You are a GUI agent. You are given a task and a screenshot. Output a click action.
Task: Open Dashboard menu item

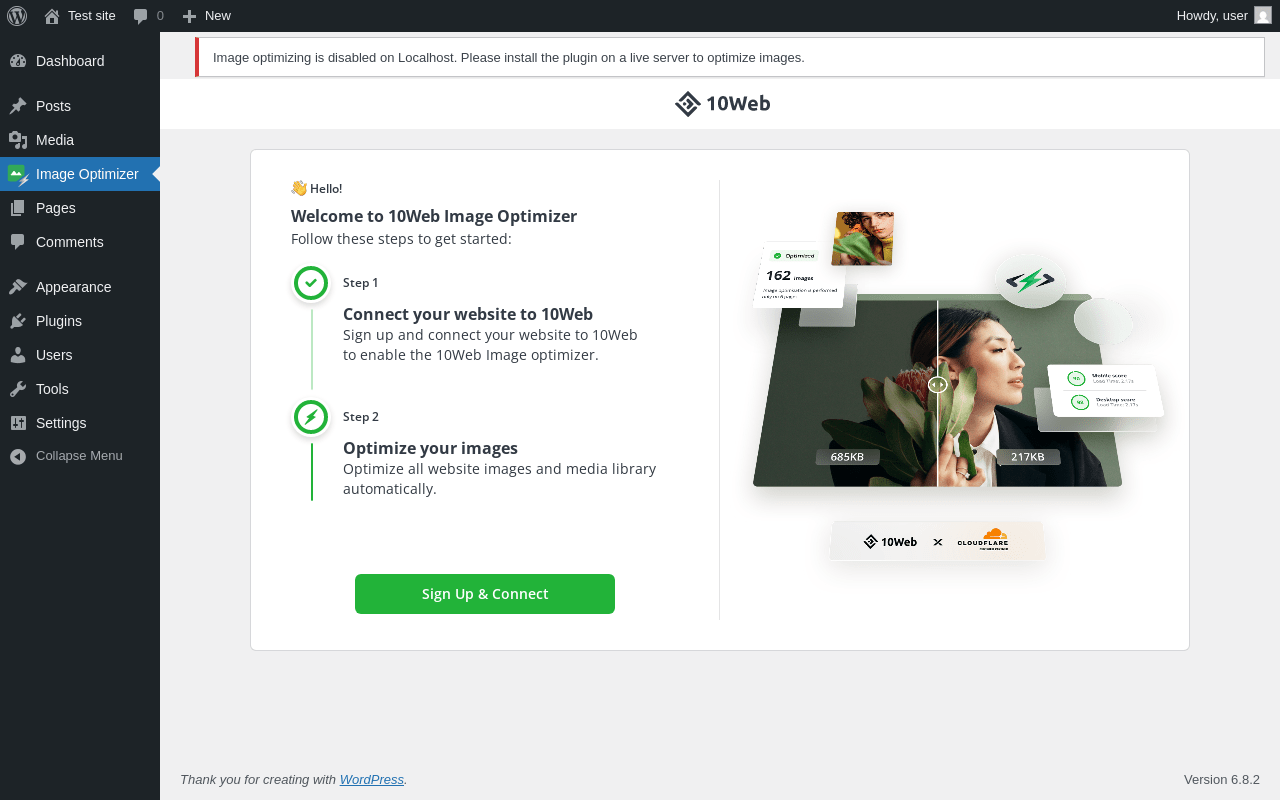(x=80, y=61)
